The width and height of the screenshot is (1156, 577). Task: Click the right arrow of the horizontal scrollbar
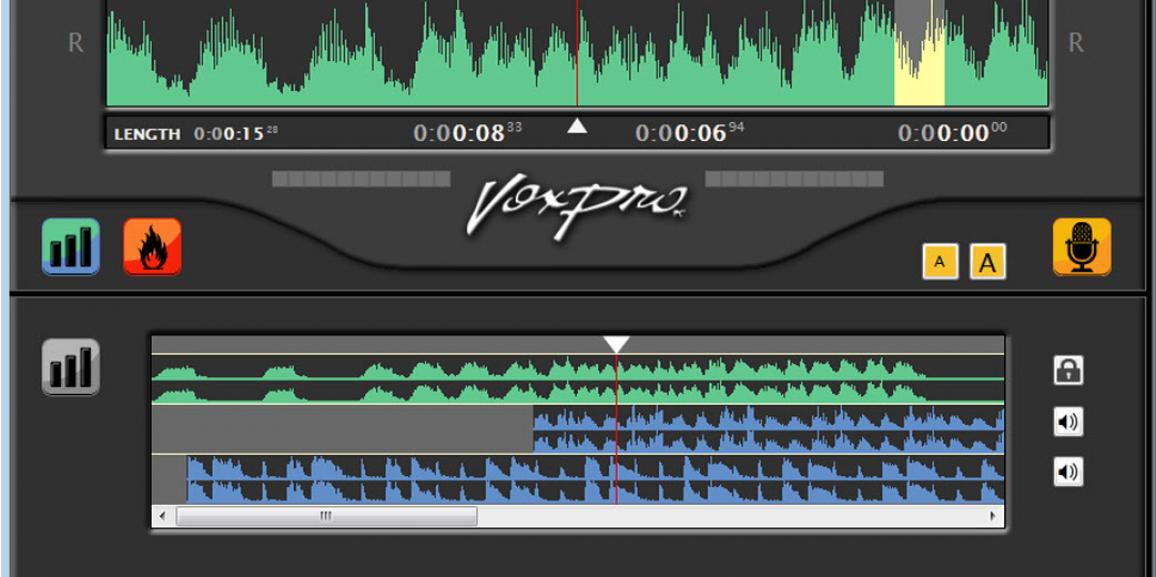(x=993, y=516)
